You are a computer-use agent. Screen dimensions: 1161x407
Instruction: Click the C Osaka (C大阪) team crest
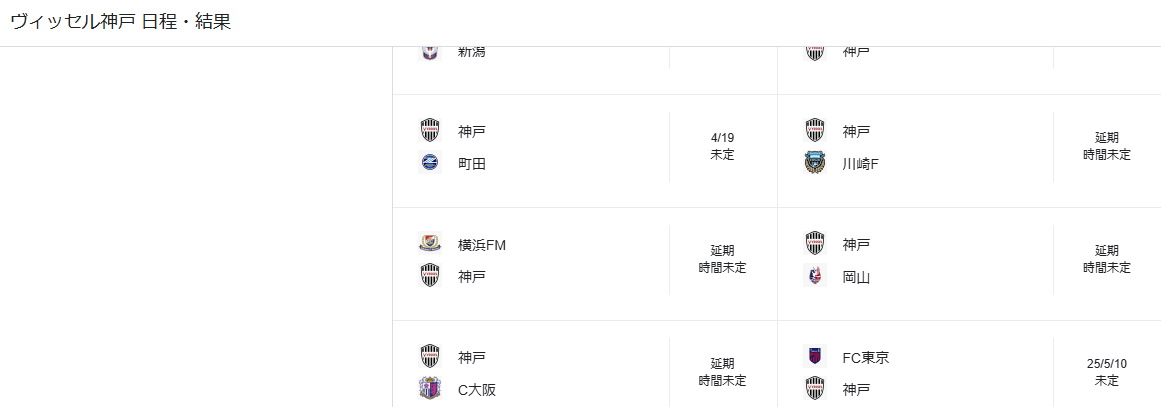(x=429, y=389)
